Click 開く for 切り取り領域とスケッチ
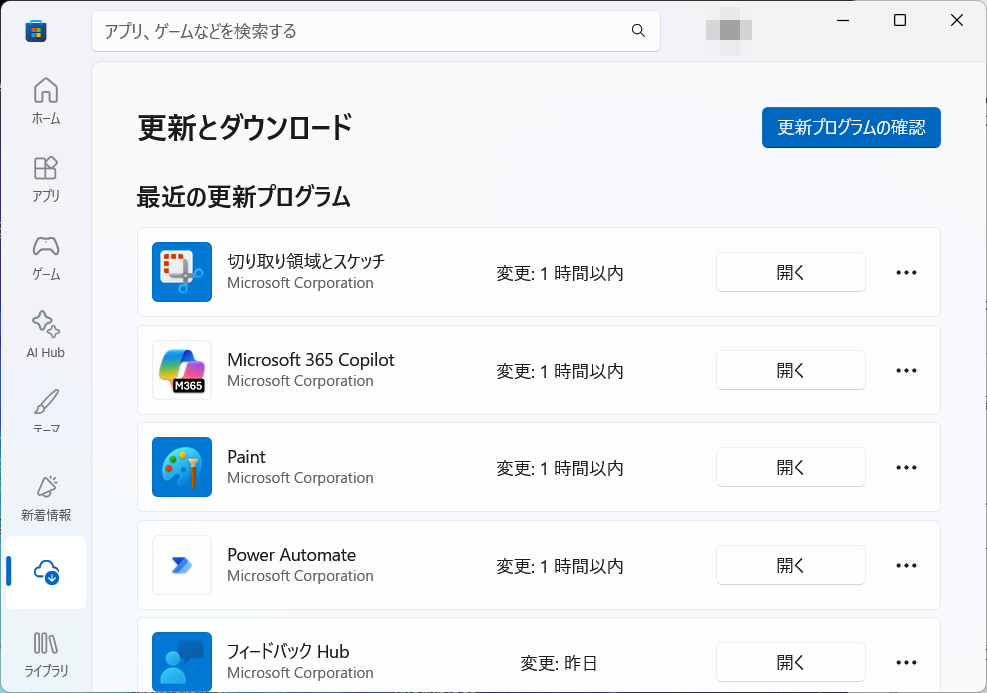987x693 pixels. [x=791, y=273]
